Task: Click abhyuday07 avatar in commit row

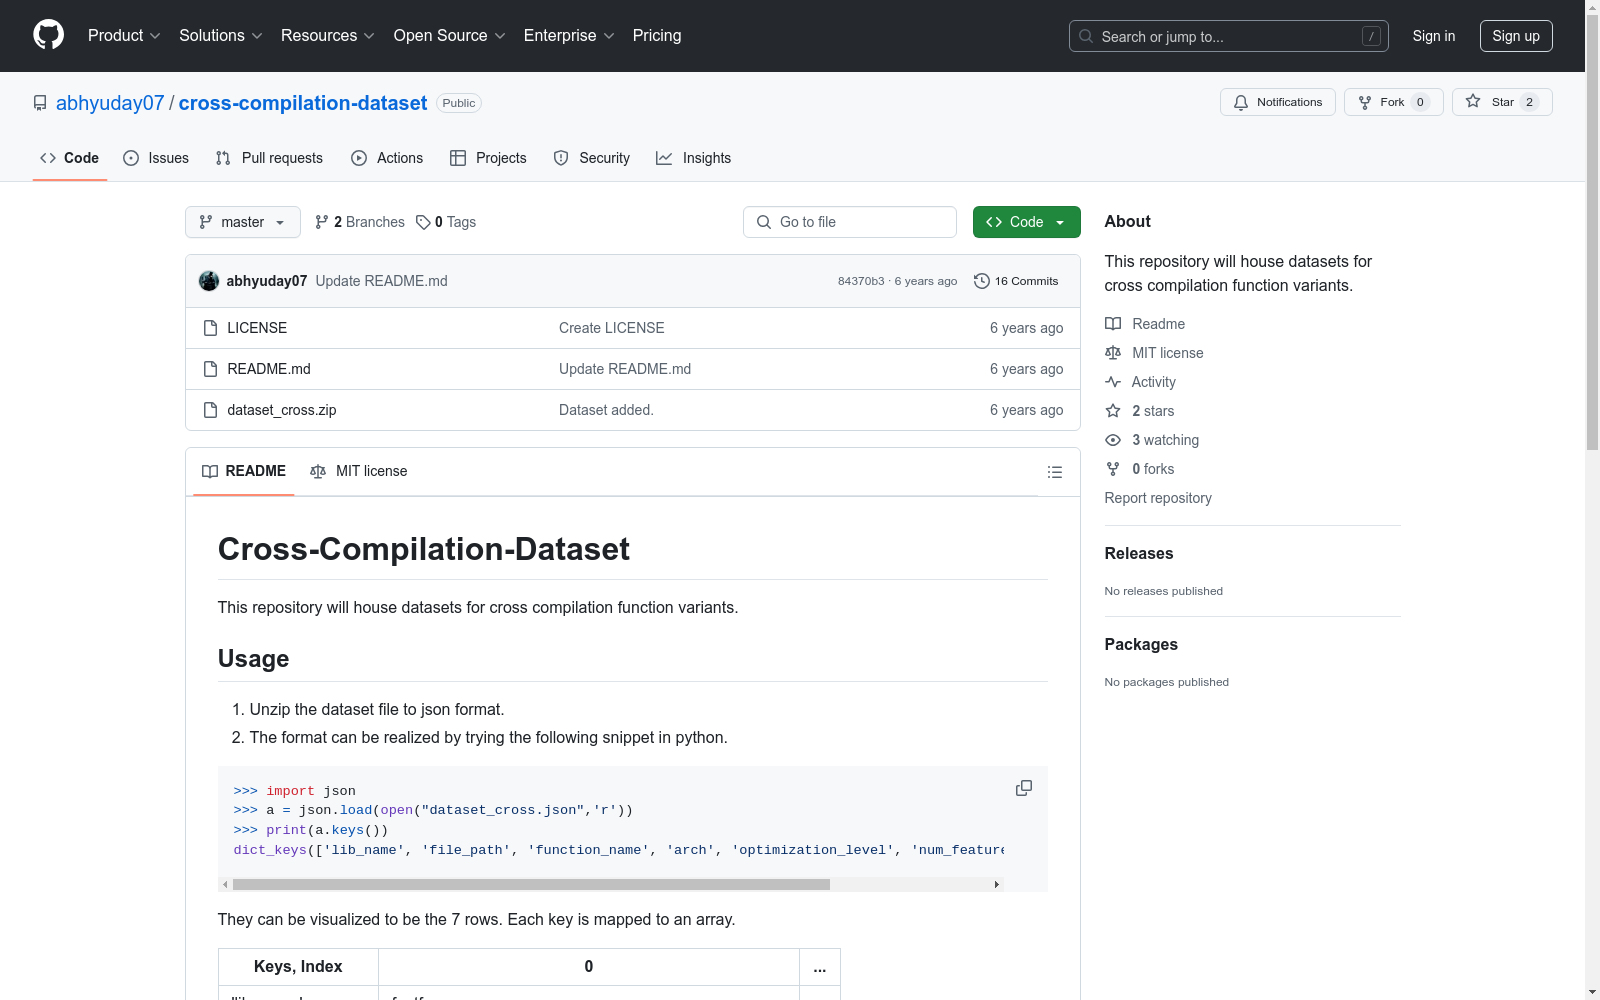Action: click(x=209, y=281)
